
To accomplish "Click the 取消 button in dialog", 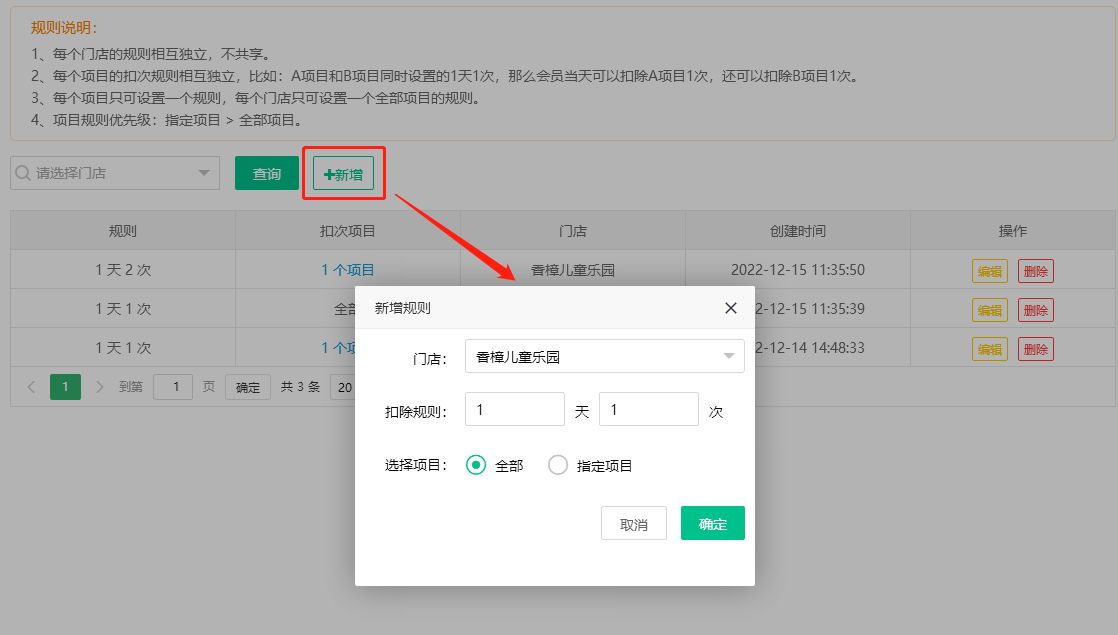I will [633, 523].
